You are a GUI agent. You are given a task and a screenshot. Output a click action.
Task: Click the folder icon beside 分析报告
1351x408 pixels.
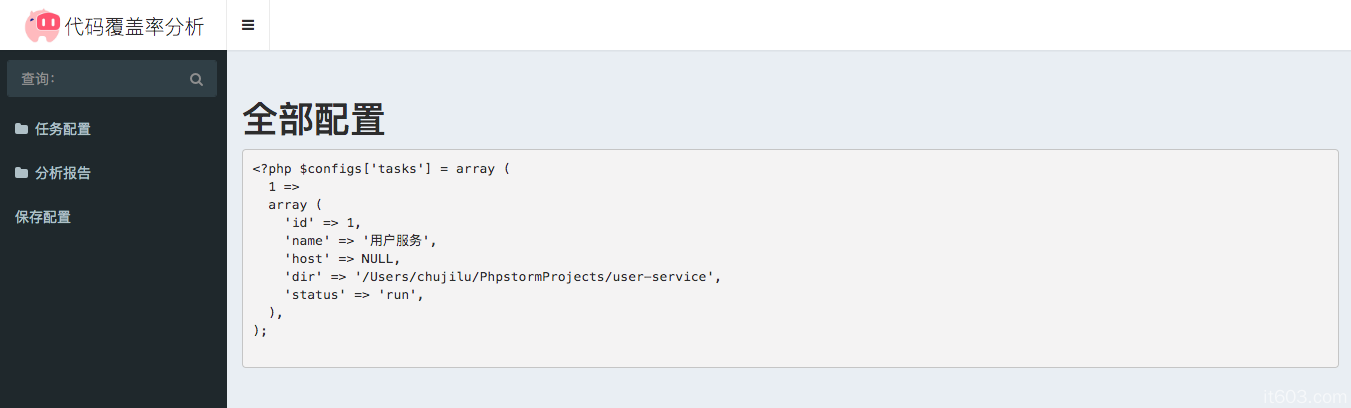click(21, 173)
